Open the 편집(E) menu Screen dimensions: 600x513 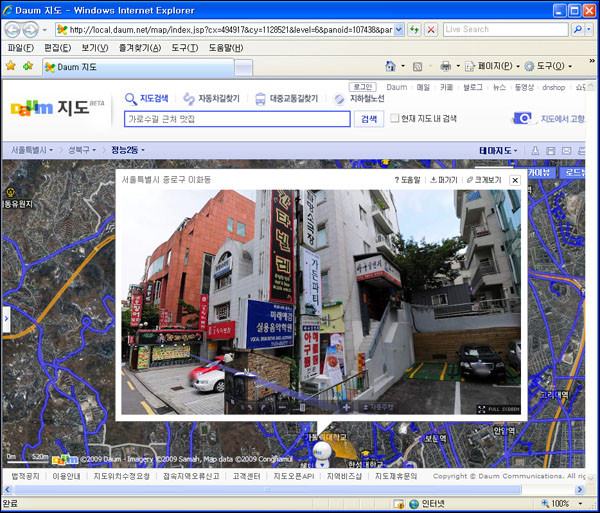(x=57, y=48)
